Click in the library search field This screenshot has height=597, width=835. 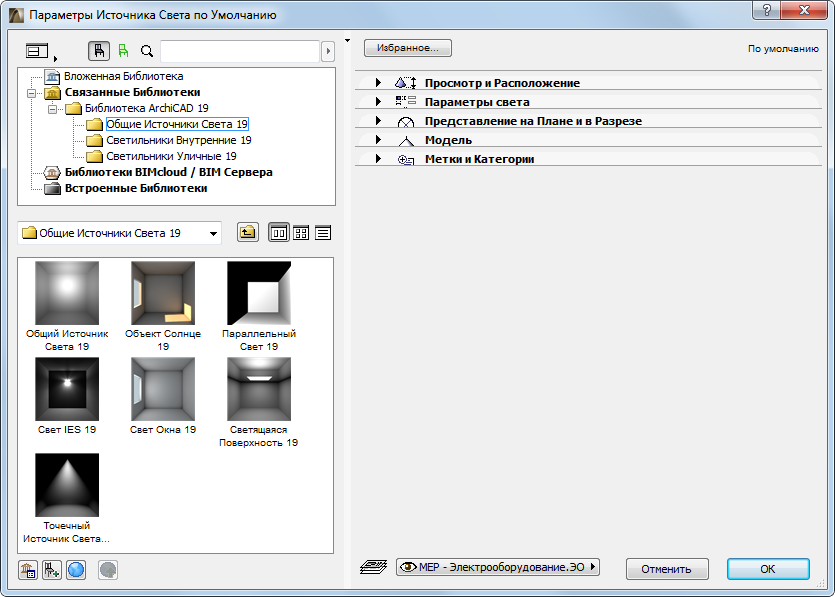click(240, 51)
